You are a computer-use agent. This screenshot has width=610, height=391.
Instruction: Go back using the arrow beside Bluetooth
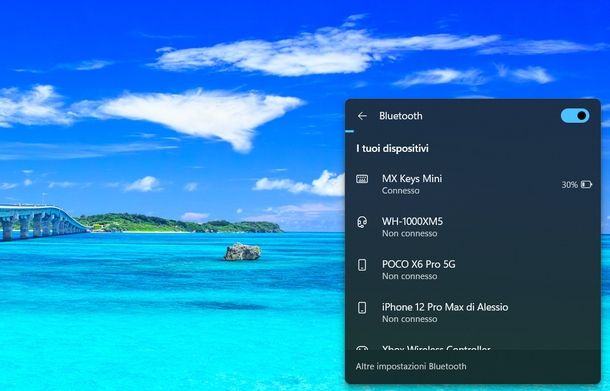click(x=362, y=116)
